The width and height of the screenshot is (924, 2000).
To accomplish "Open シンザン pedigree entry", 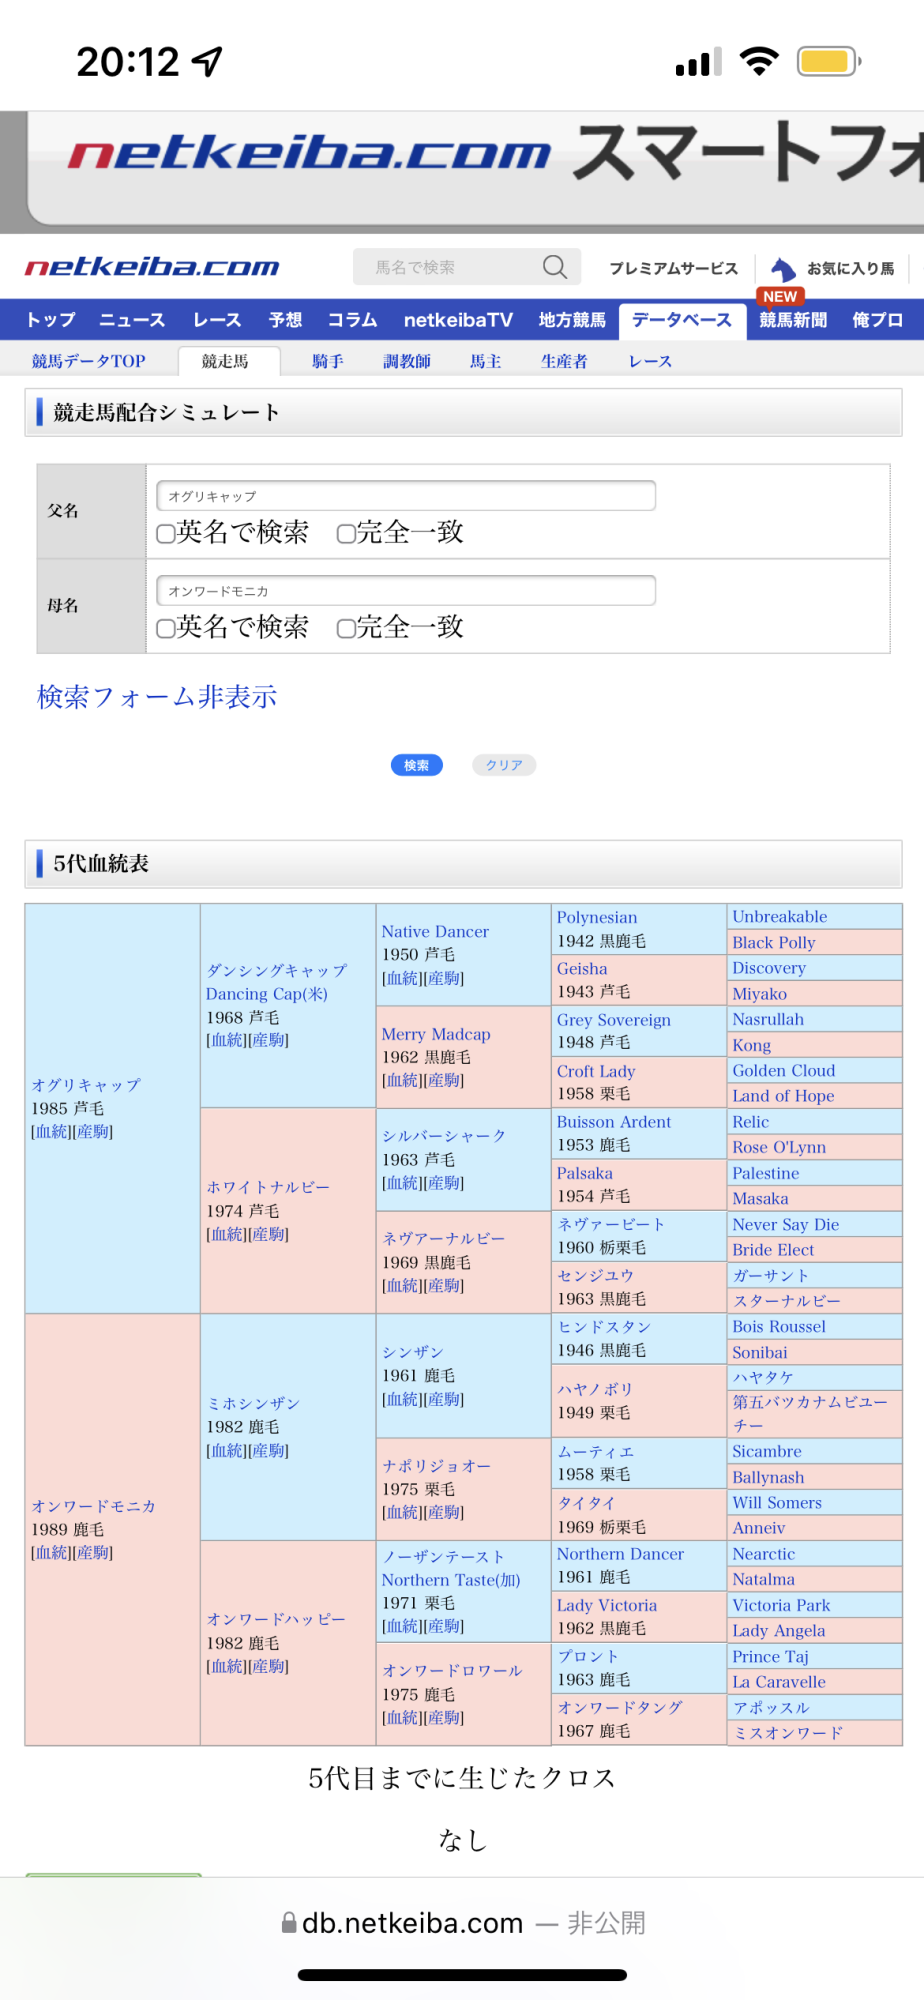I will (412, 1352).
